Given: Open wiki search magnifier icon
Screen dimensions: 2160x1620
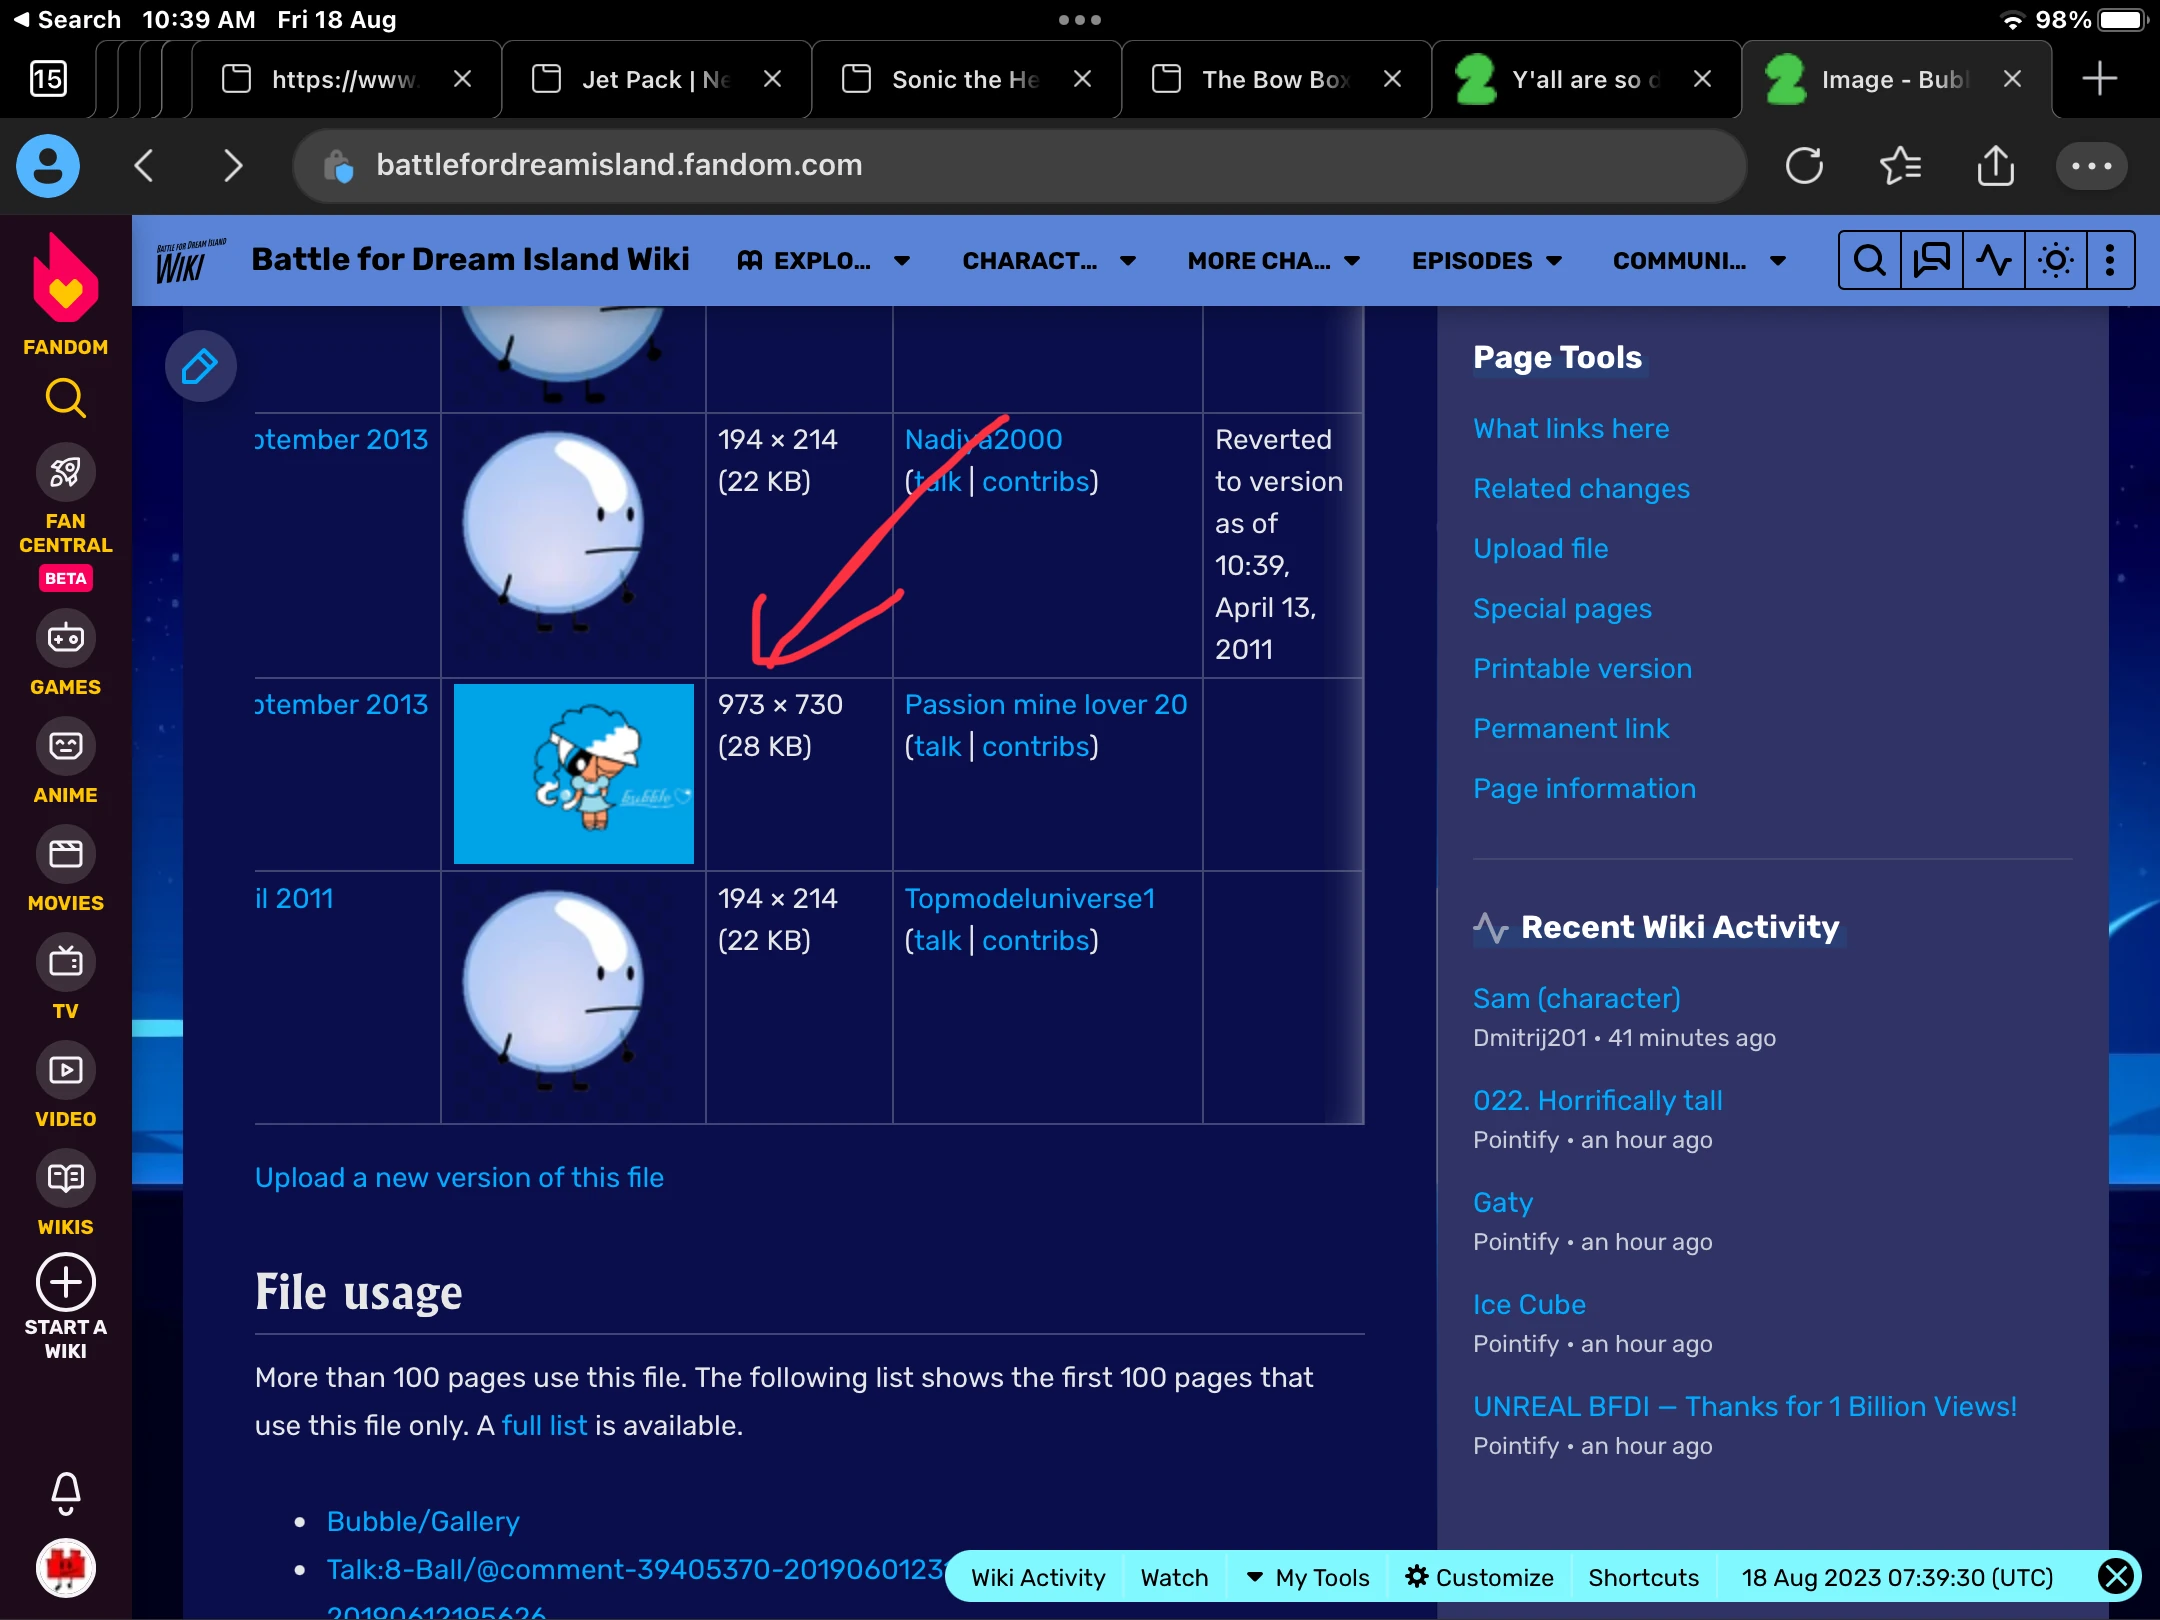Looking at the screenshot, I should [x=1869, y=261].
